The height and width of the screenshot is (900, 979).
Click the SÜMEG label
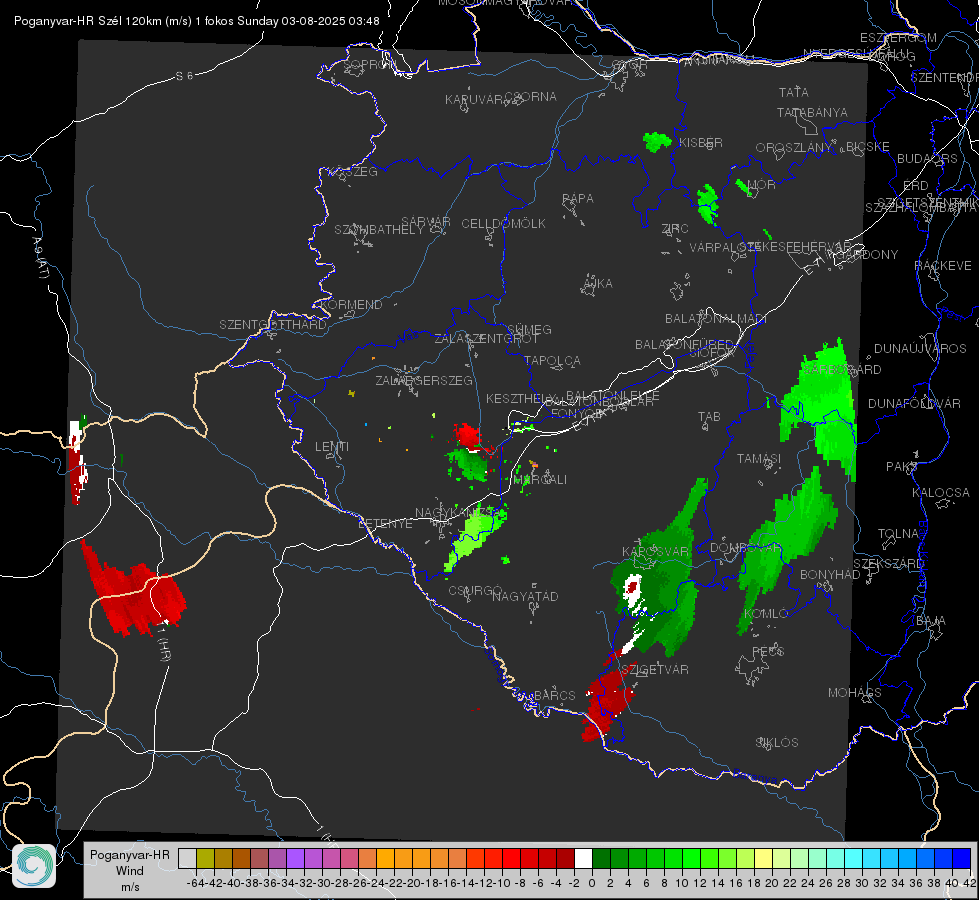coord(529,329)
